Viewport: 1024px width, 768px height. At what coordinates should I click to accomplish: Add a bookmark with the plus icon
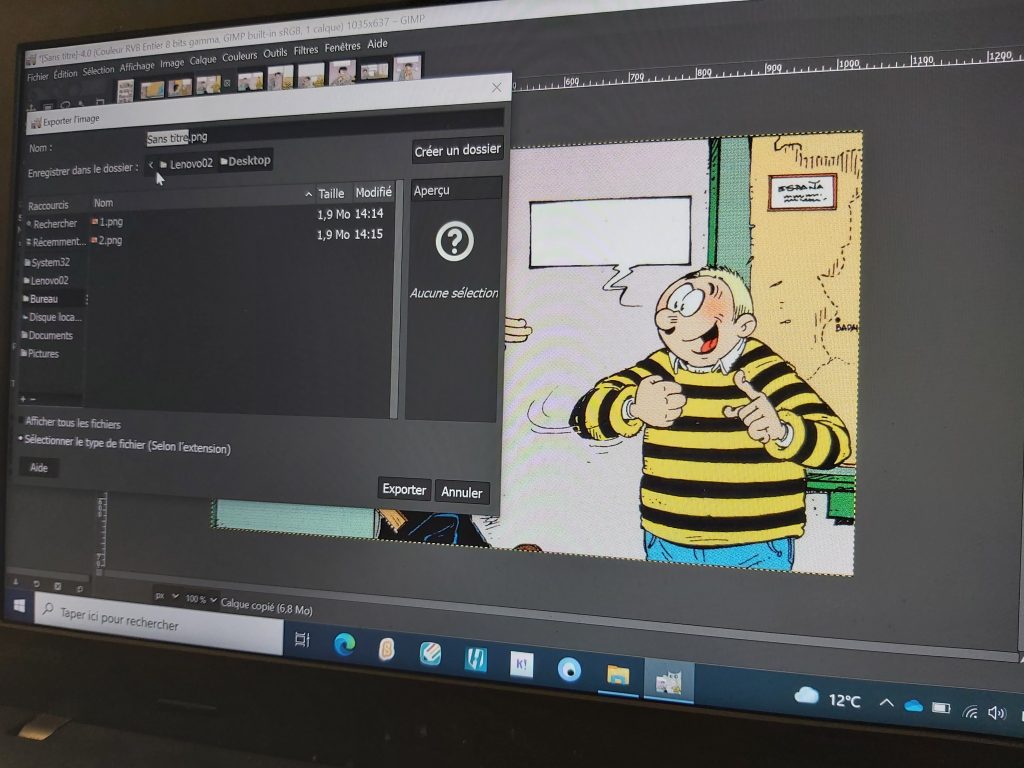23,398
